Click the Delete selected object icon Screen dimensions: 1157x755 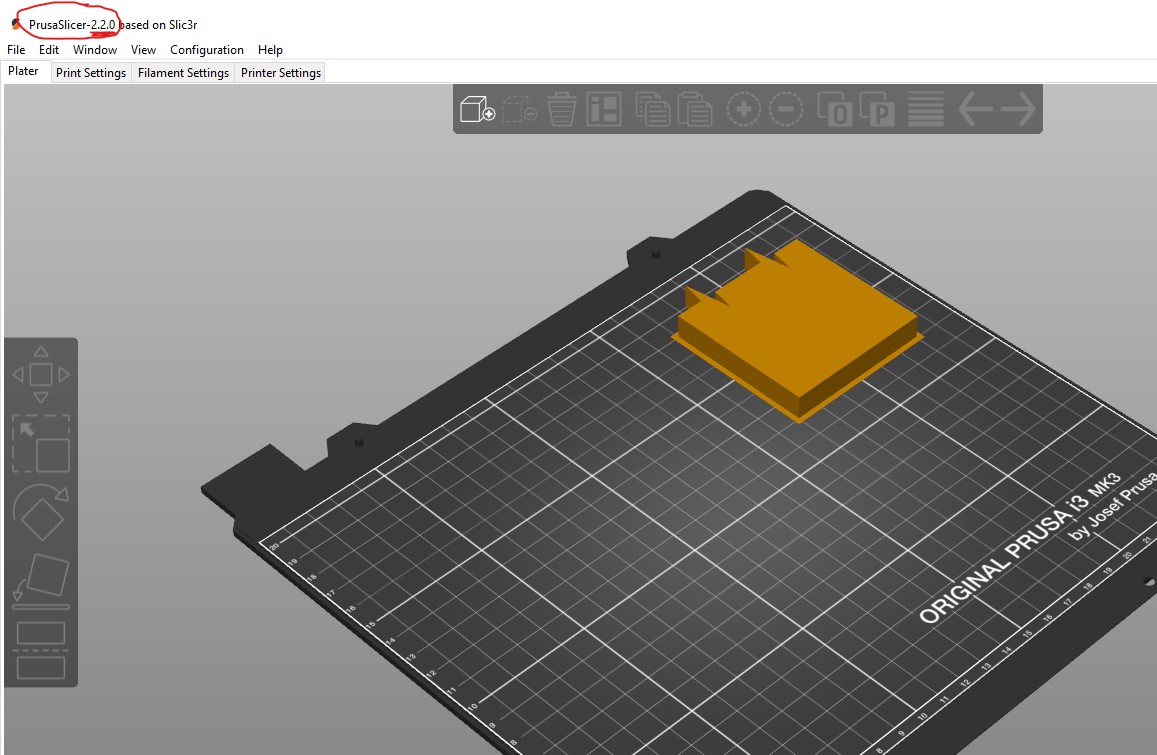[519, 109]
